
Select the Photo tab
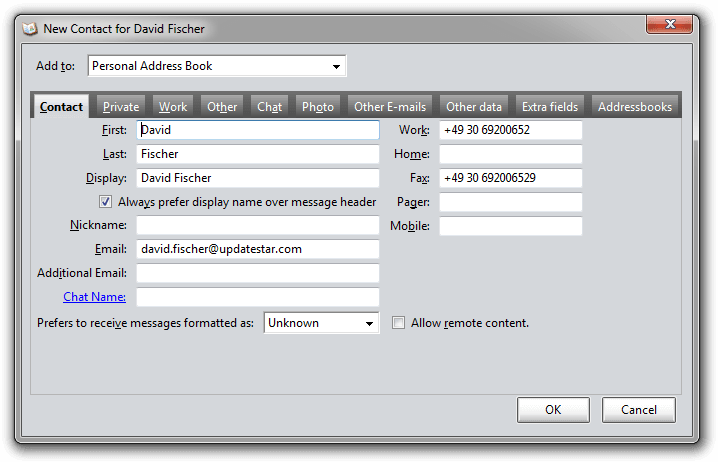[318, 107]
